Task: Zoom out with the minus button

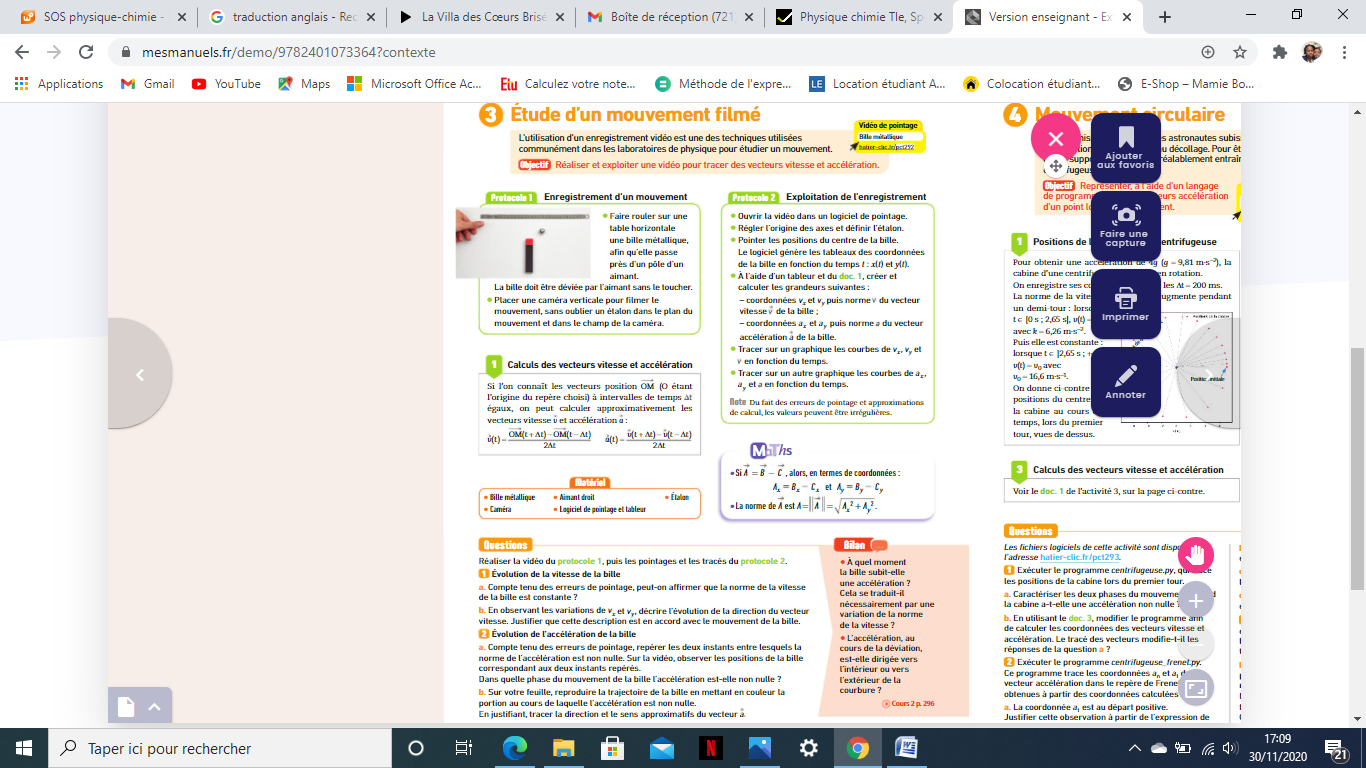Action: pyautogui.click(x=1196, y=643)
